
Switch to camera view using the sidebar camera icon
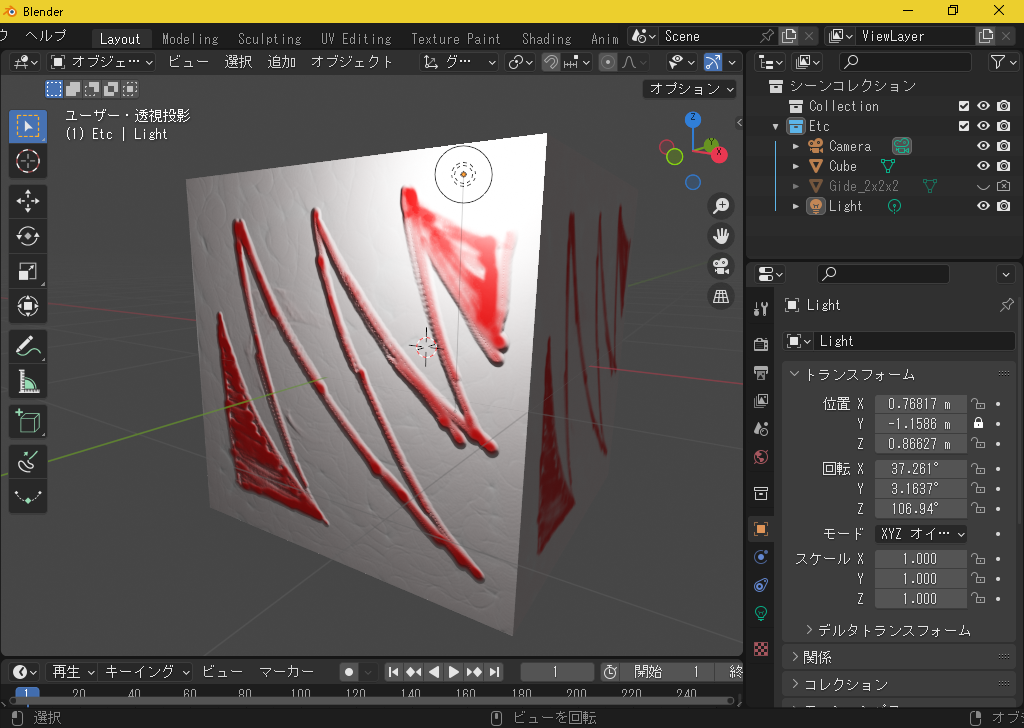click(x=720, y=266)
